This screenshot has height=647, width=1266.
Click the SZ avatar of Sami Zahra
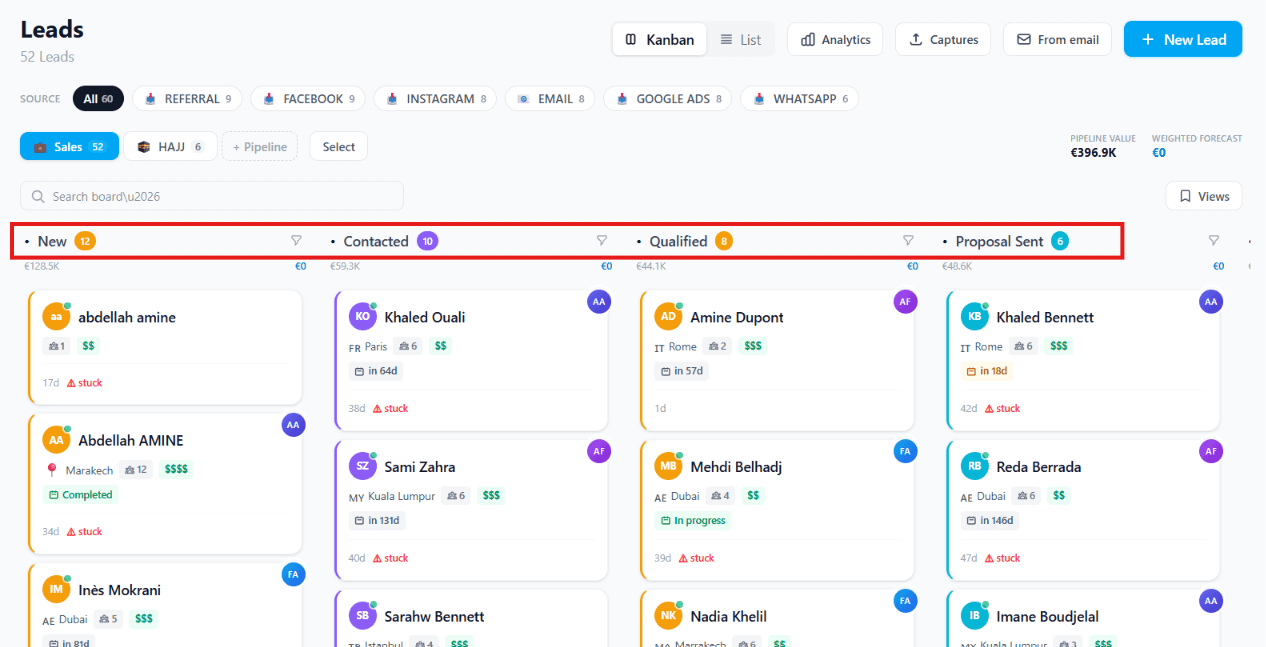pos(362,467)
